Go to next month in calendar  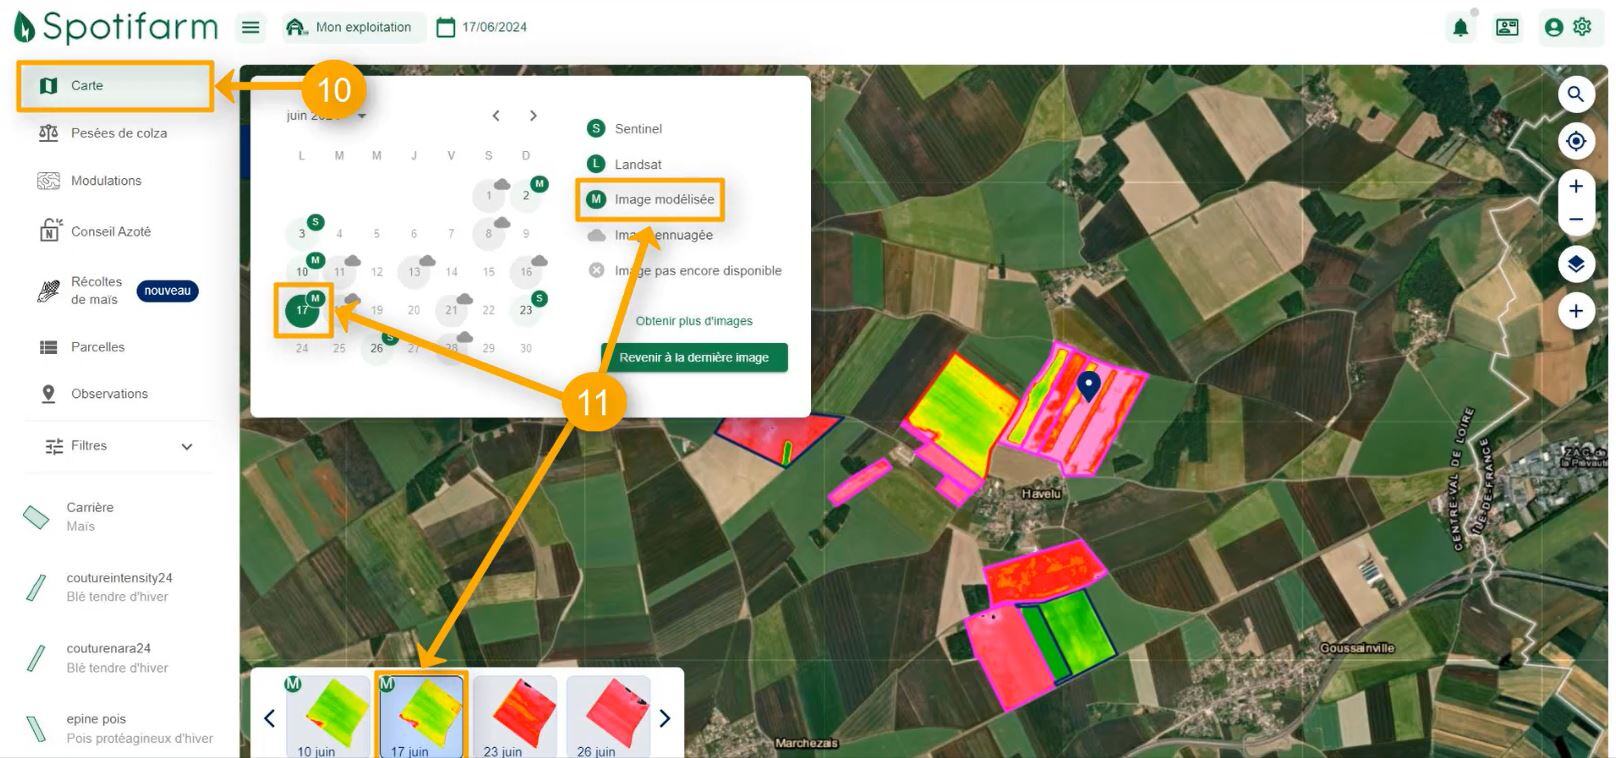pyautogui.click(x=533, y=116)
